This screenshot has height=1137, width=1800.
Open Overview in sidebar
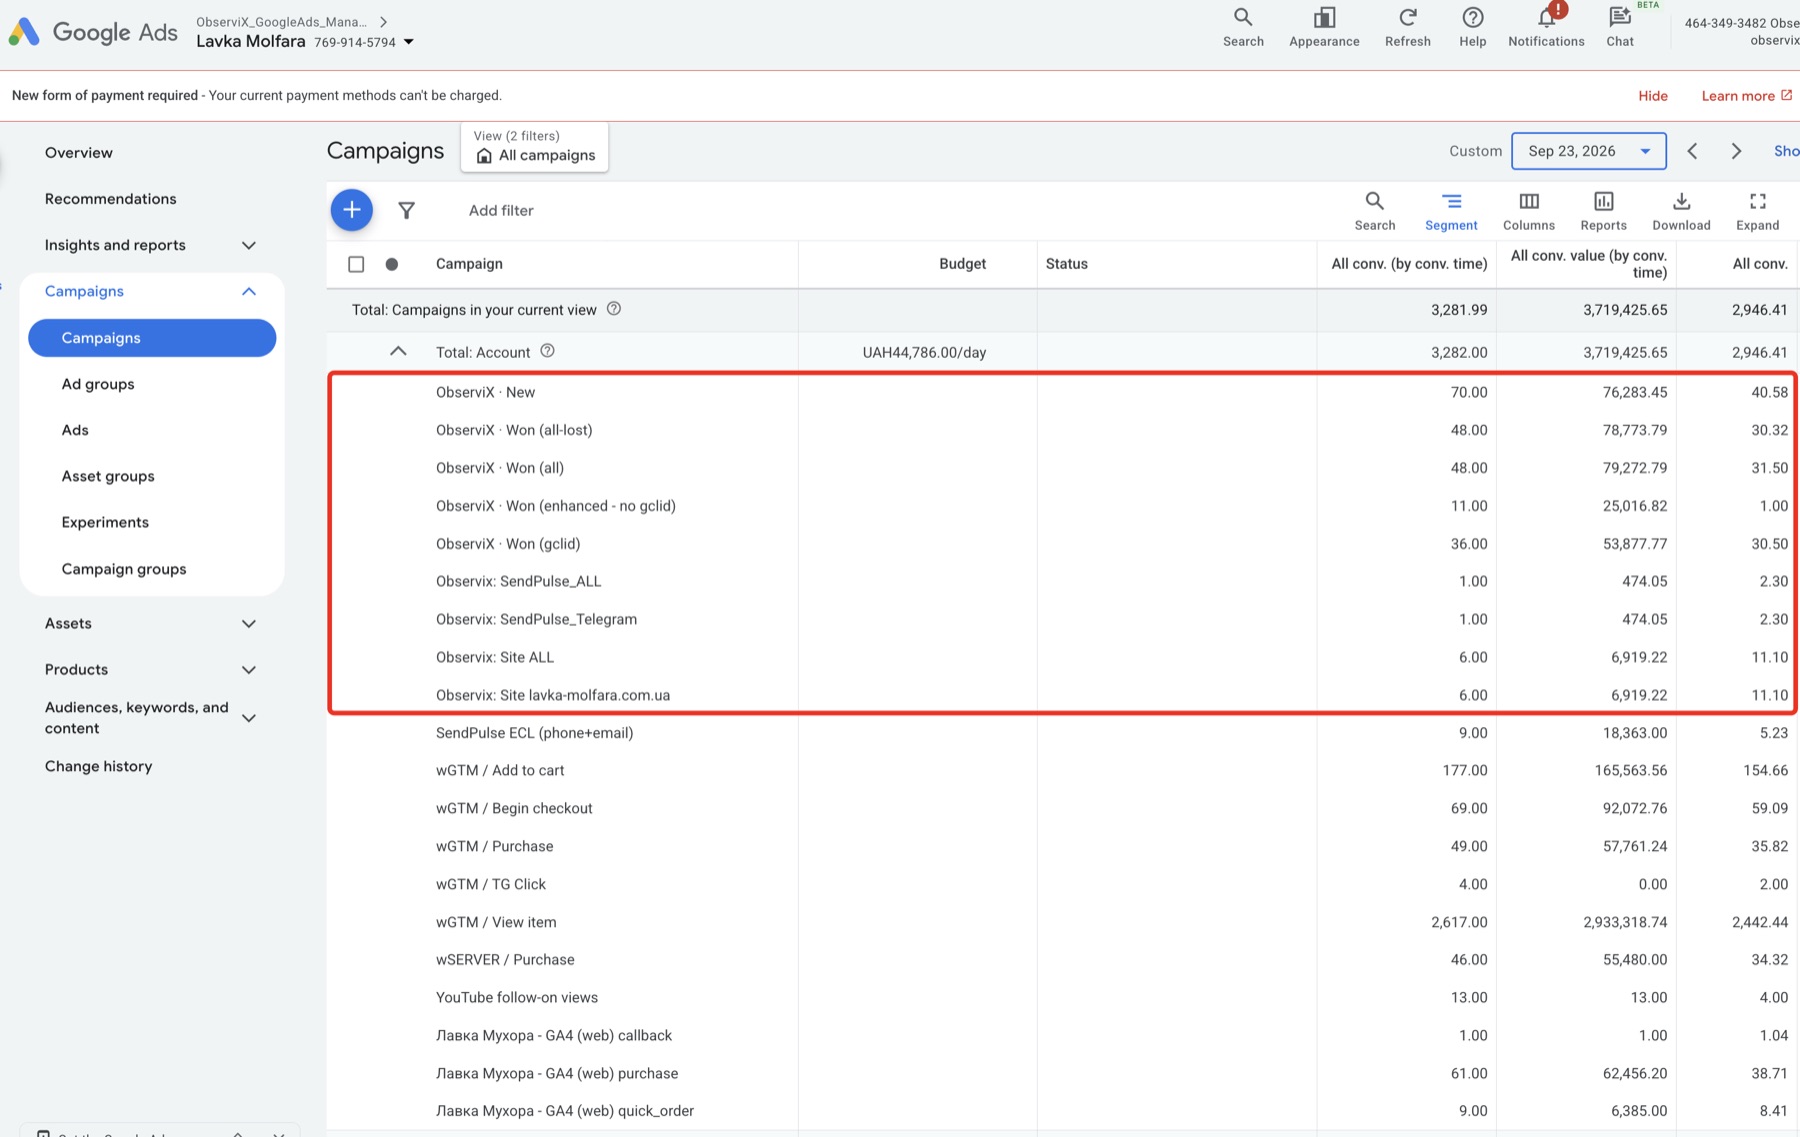point(79,152)
